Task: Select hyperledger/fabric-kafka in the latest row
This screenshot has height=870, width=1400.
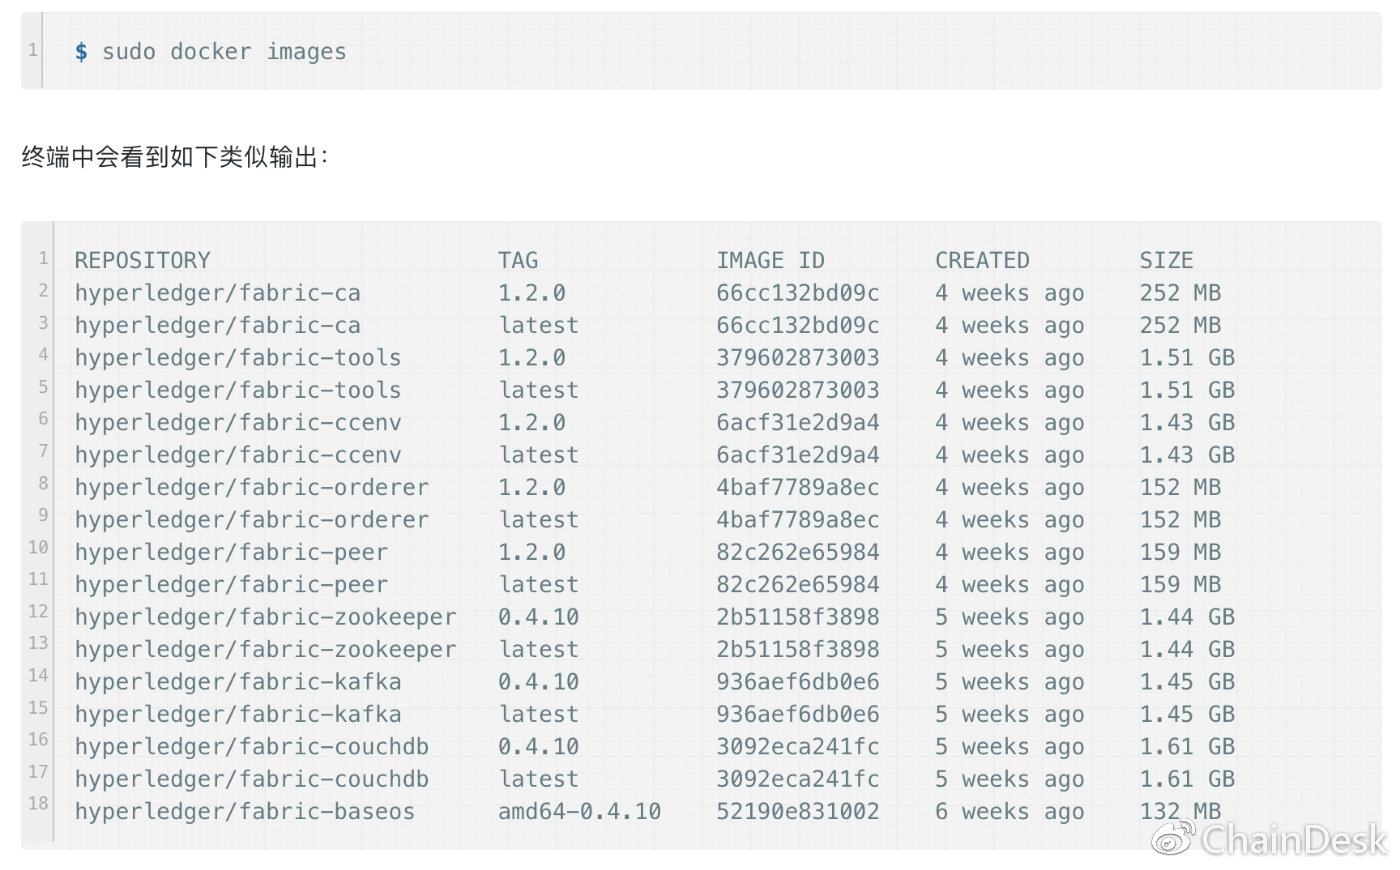Action: tap(238, 714)
